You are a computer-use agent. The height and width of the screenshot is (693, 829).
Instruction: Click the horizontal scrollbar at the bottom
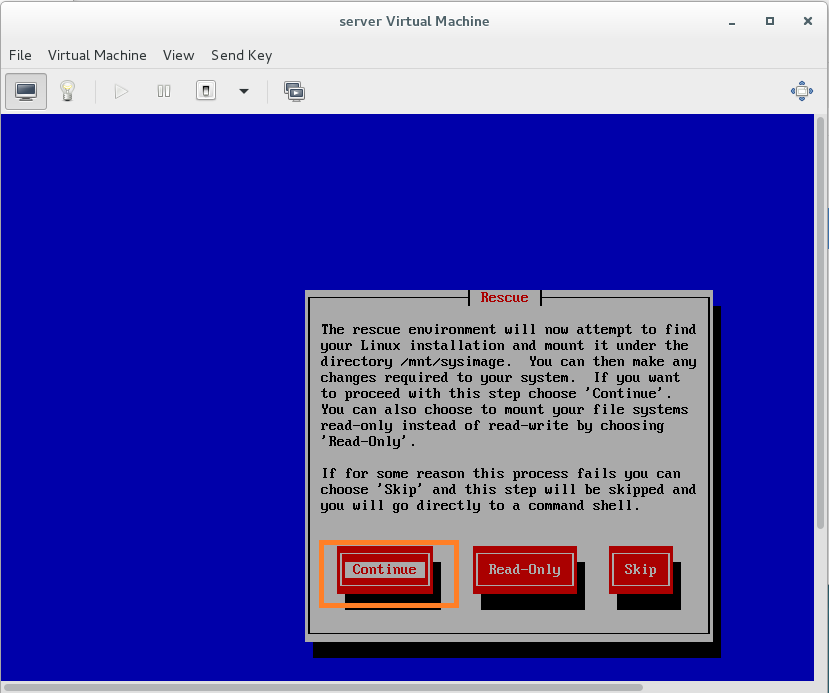point(320,687)
